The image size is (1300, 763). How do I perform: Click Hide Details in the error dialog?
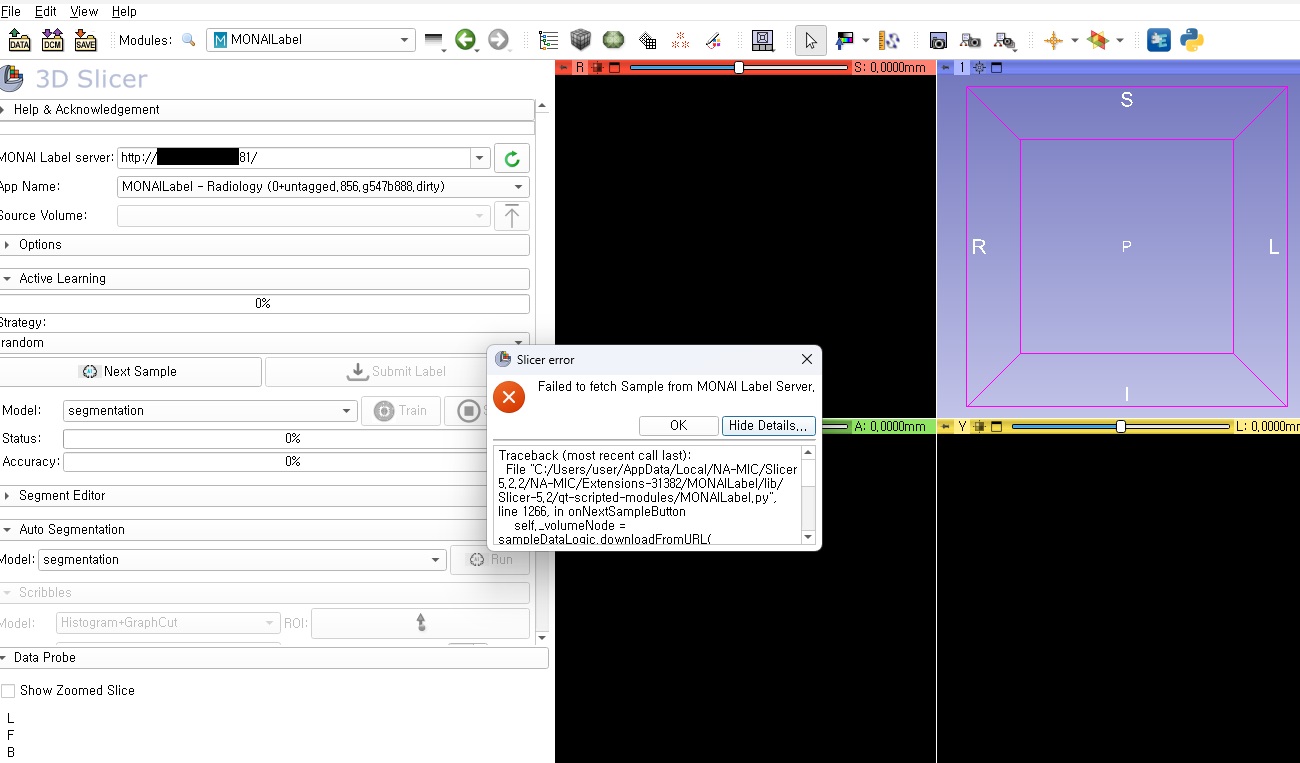(768, 425)
